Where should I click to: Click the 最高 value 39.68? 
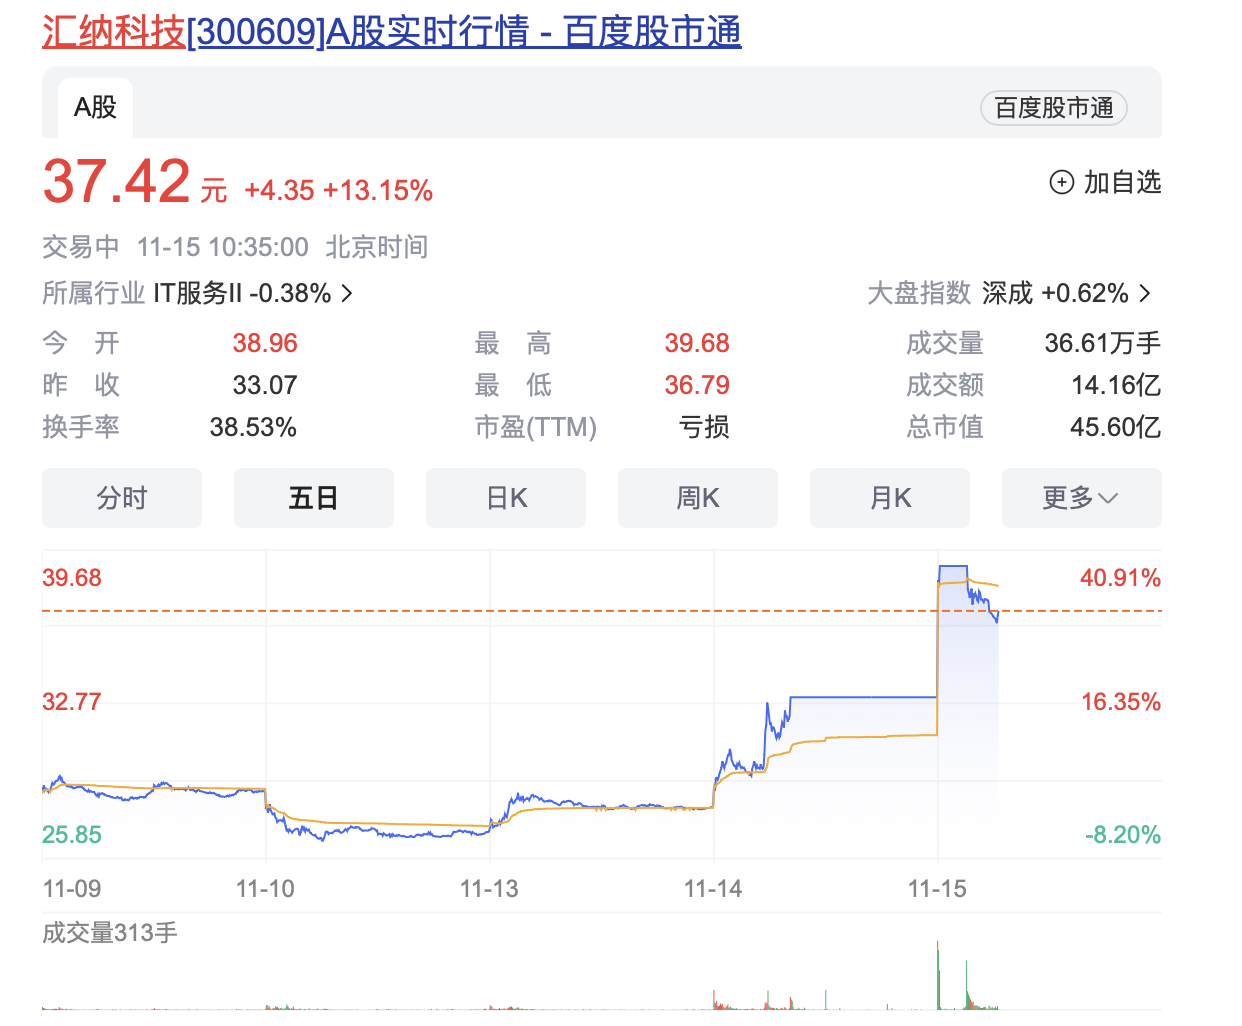click(697, 343)
